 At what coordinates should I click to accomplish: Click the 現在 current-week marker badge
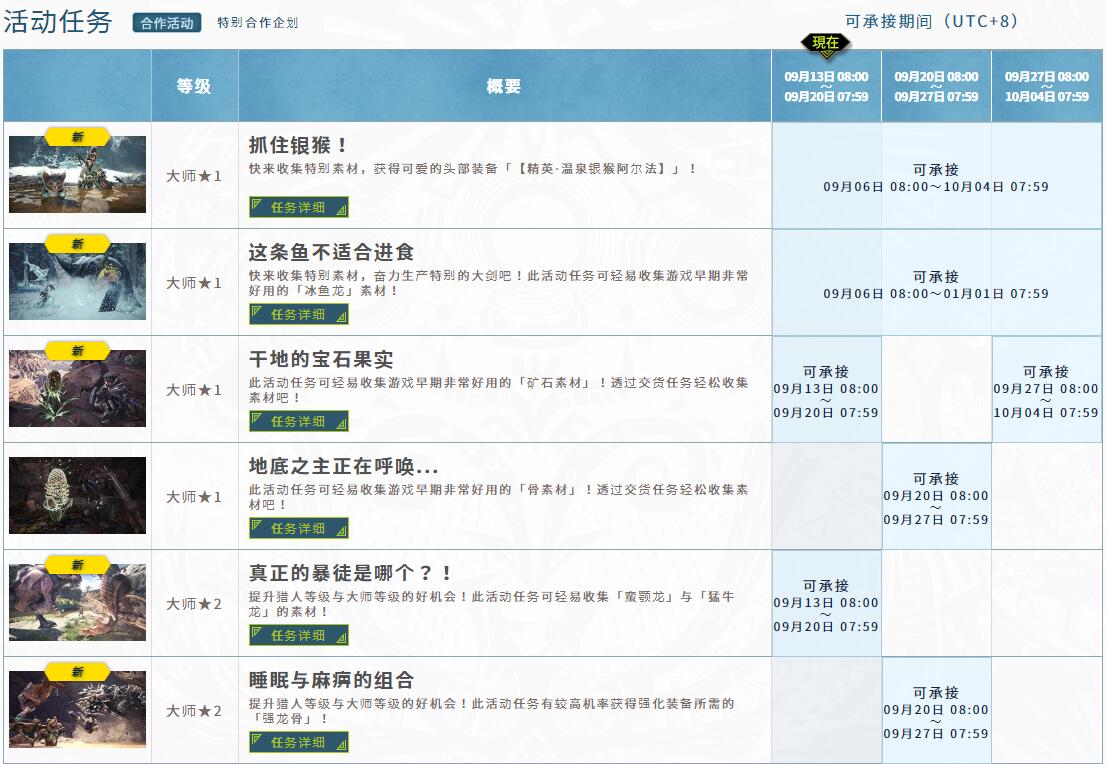click(x=825, y=43)
